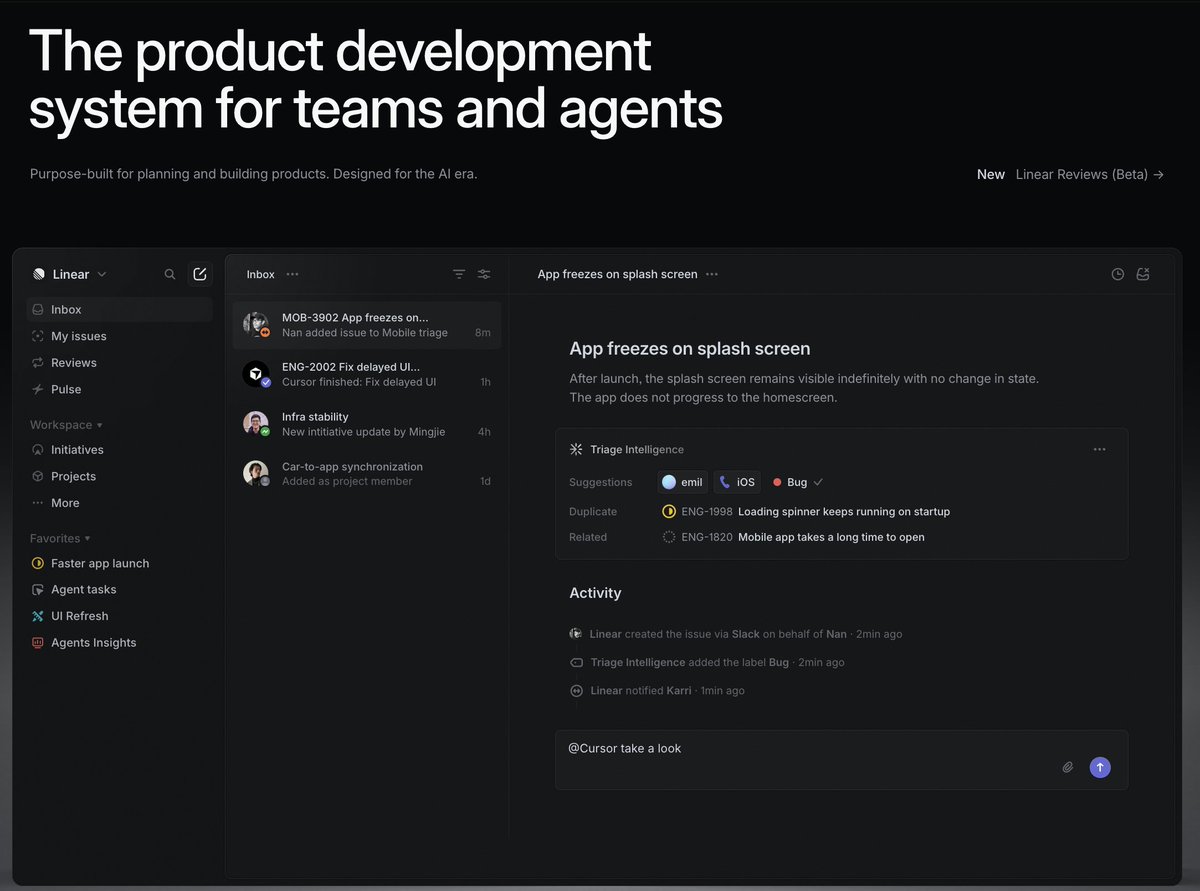Send the comment with purple arrow button
The width and height of the screenshot is (1200, 891).
(1100, 767)
